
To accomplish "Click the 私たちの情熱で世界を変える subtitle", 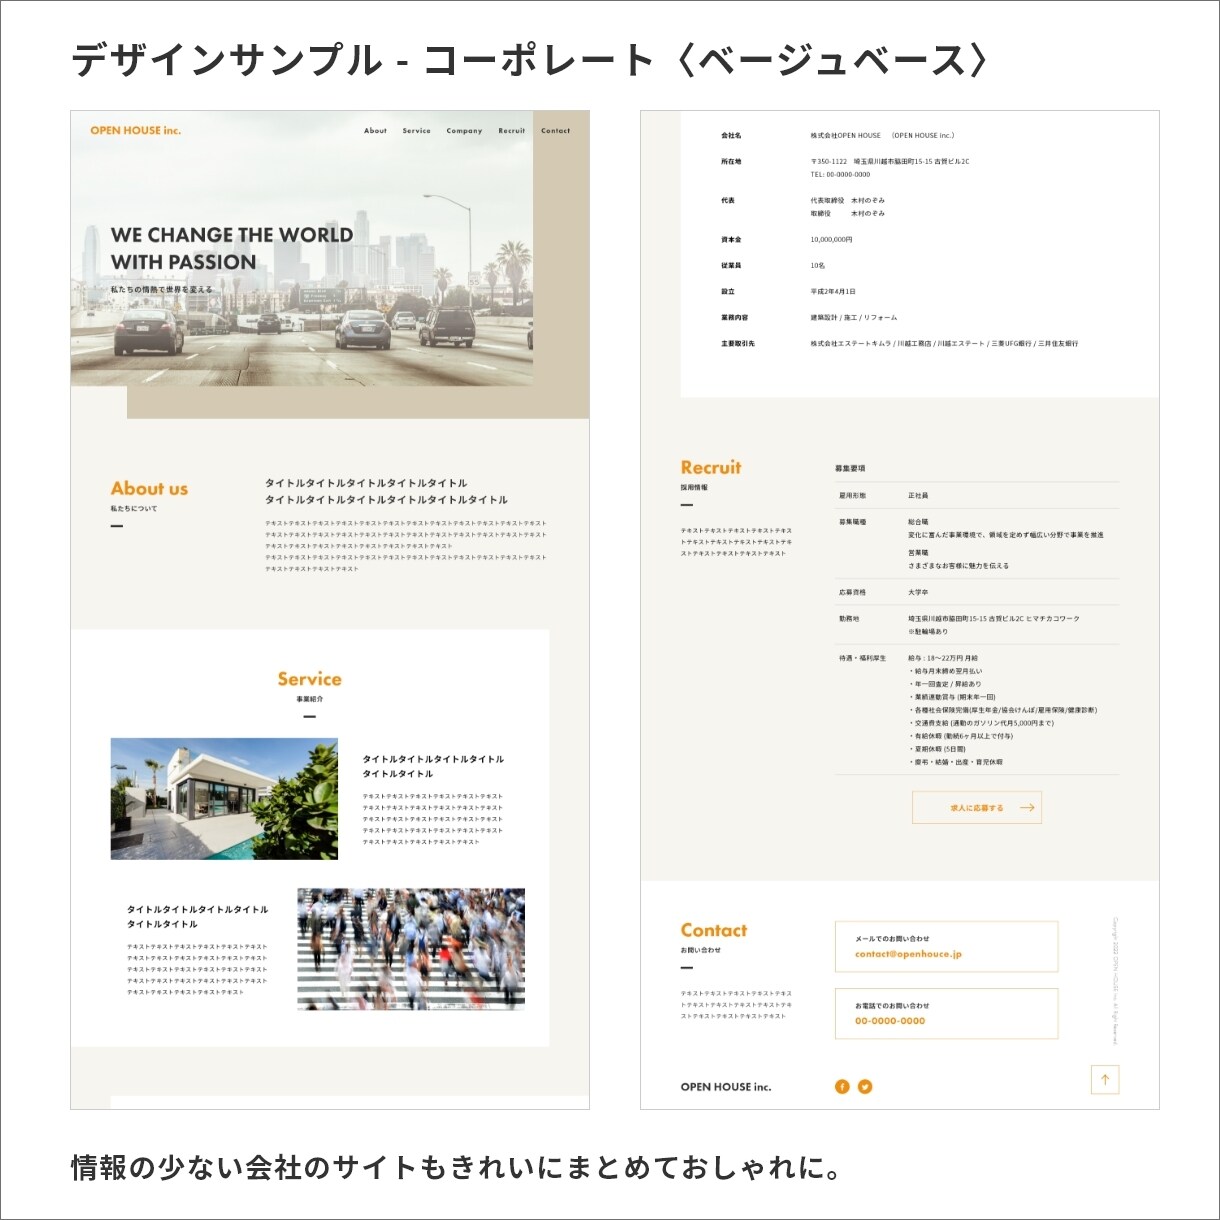I will (161, 290).
